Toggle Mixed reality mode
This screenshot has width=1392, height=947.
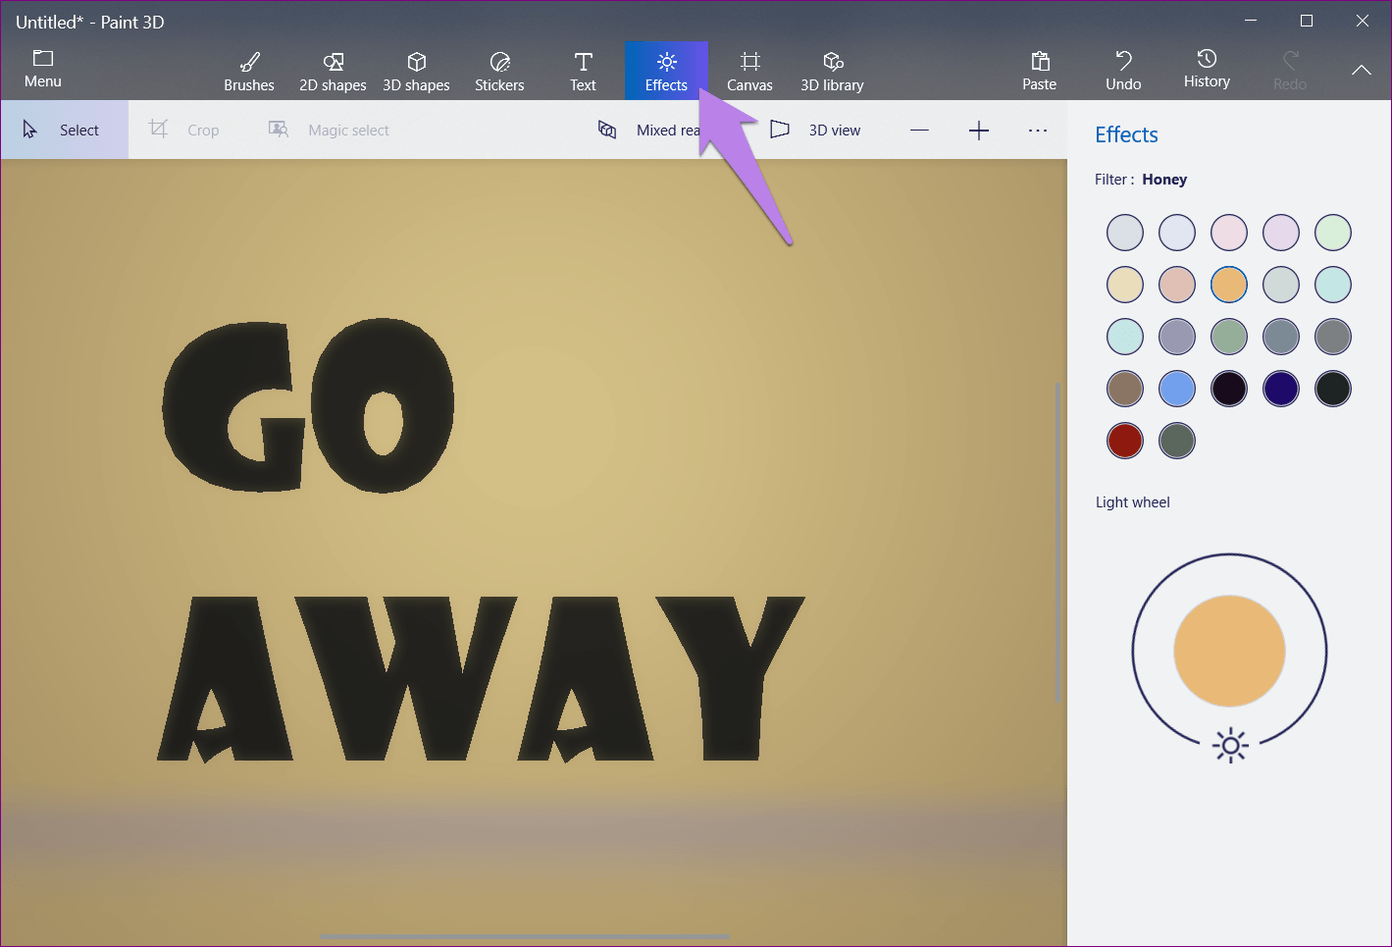pos(650,130)
